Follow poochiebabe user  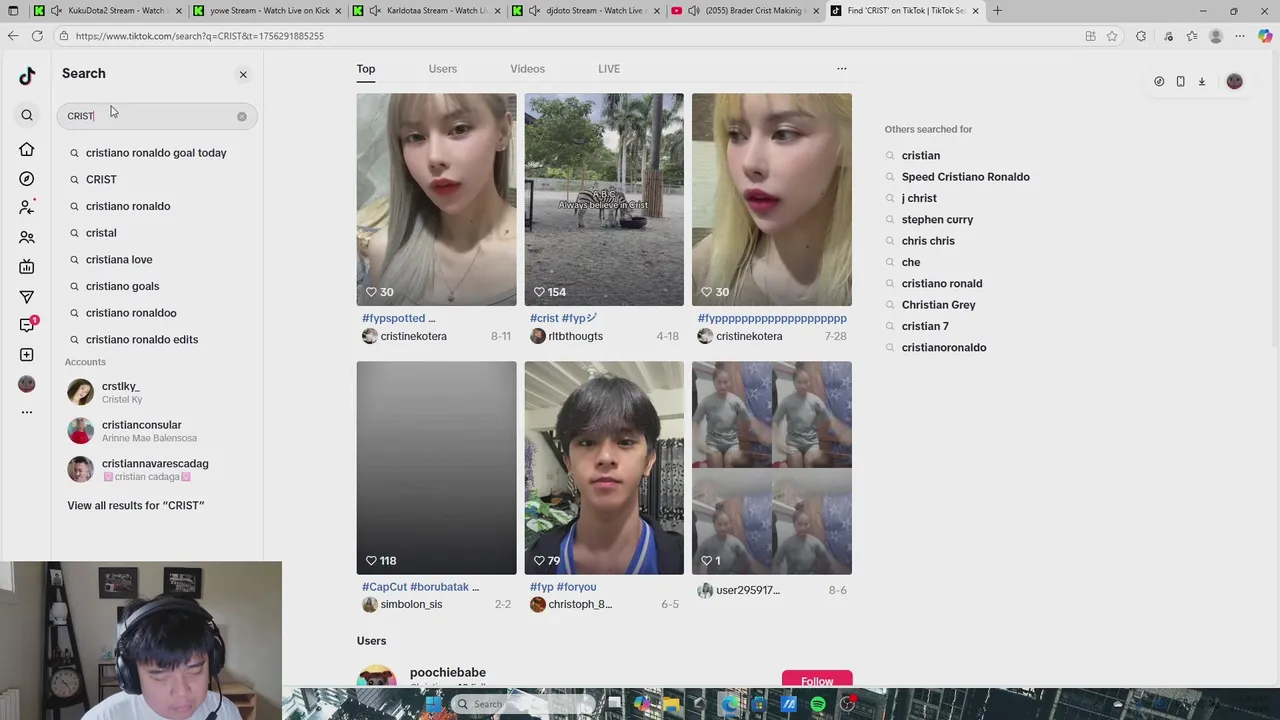pos(817,681)
